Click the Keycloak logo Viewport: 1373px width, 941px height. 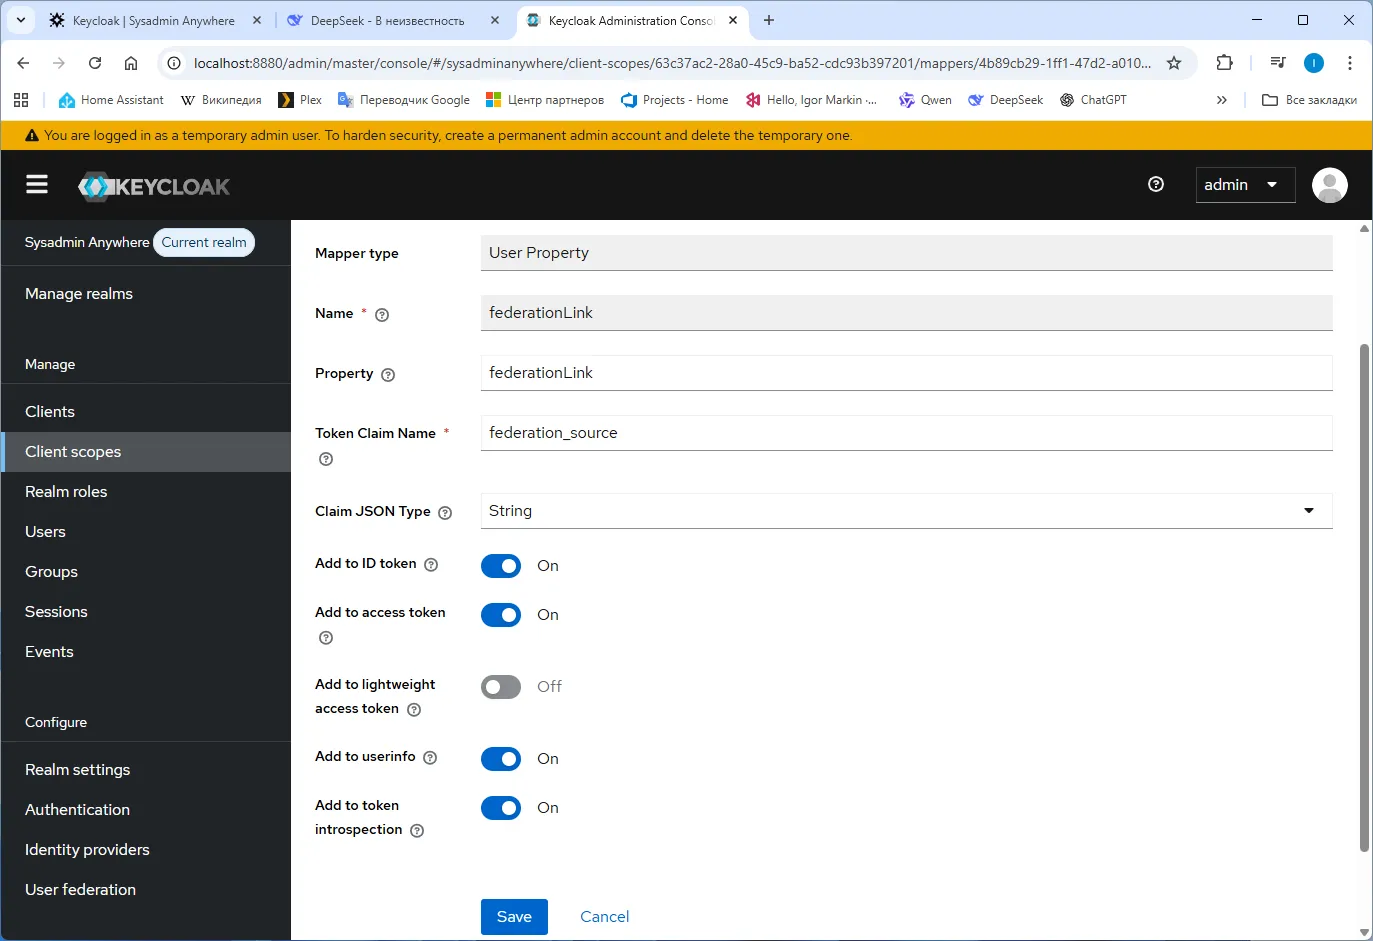pos(154,184)
